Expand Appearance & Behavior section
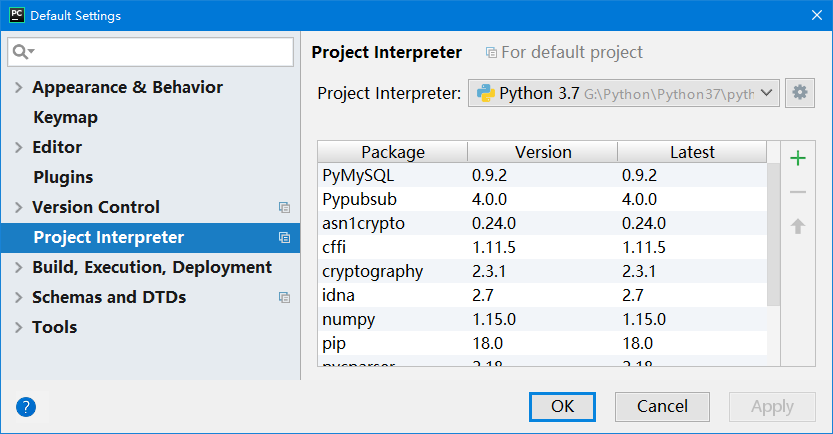 (19, 87)
